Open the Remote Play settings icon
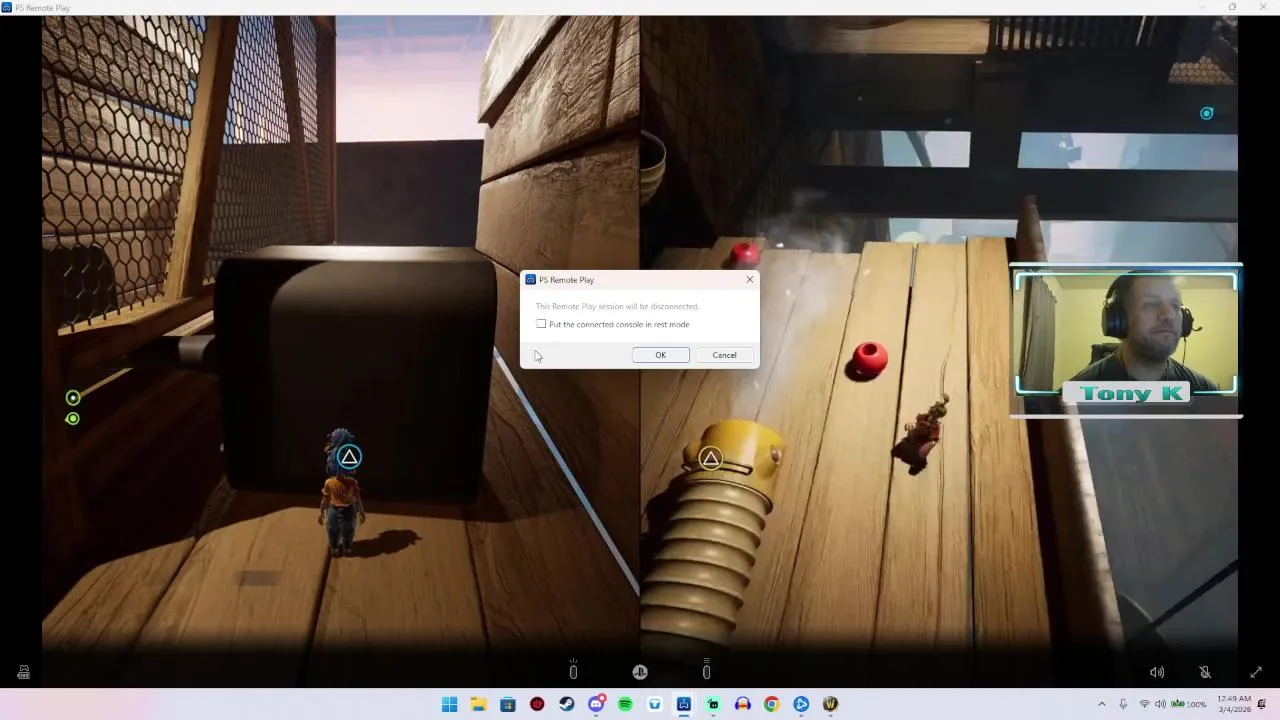 (x=23, y=672)
